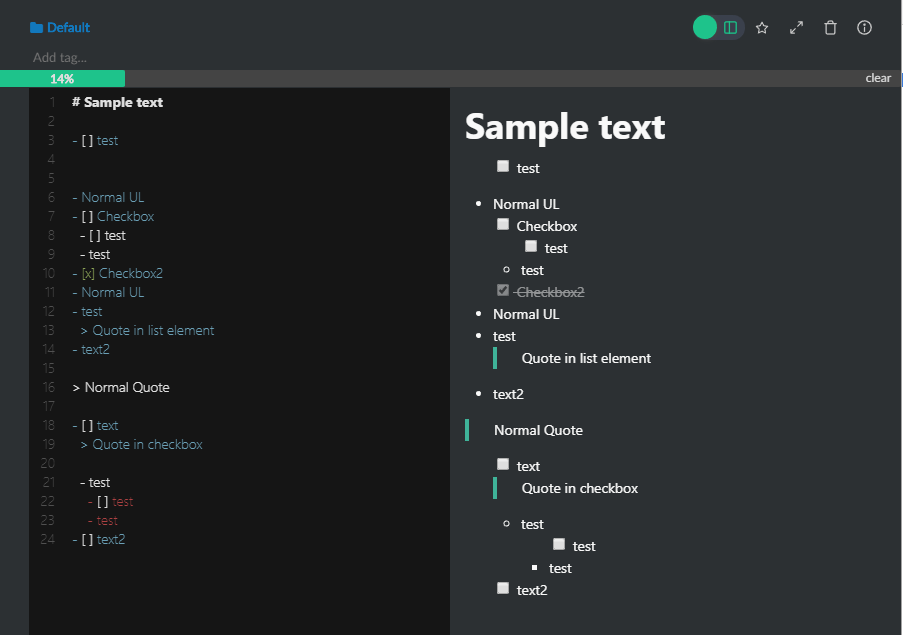903x635 pixels.
Task: Click 'Quote in checkbox' in preview
Action: point(580,488)
